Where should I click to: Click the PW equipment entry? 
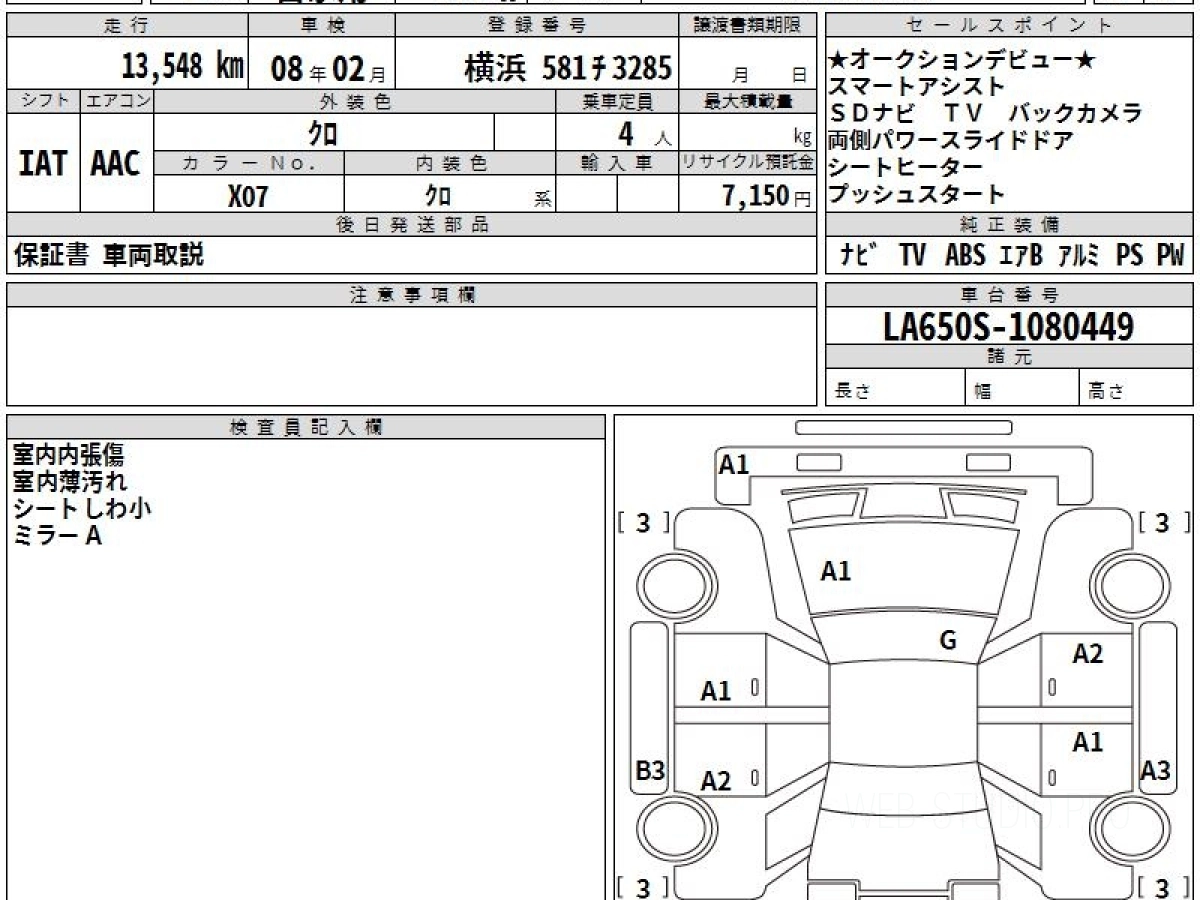pos(1170,255)
